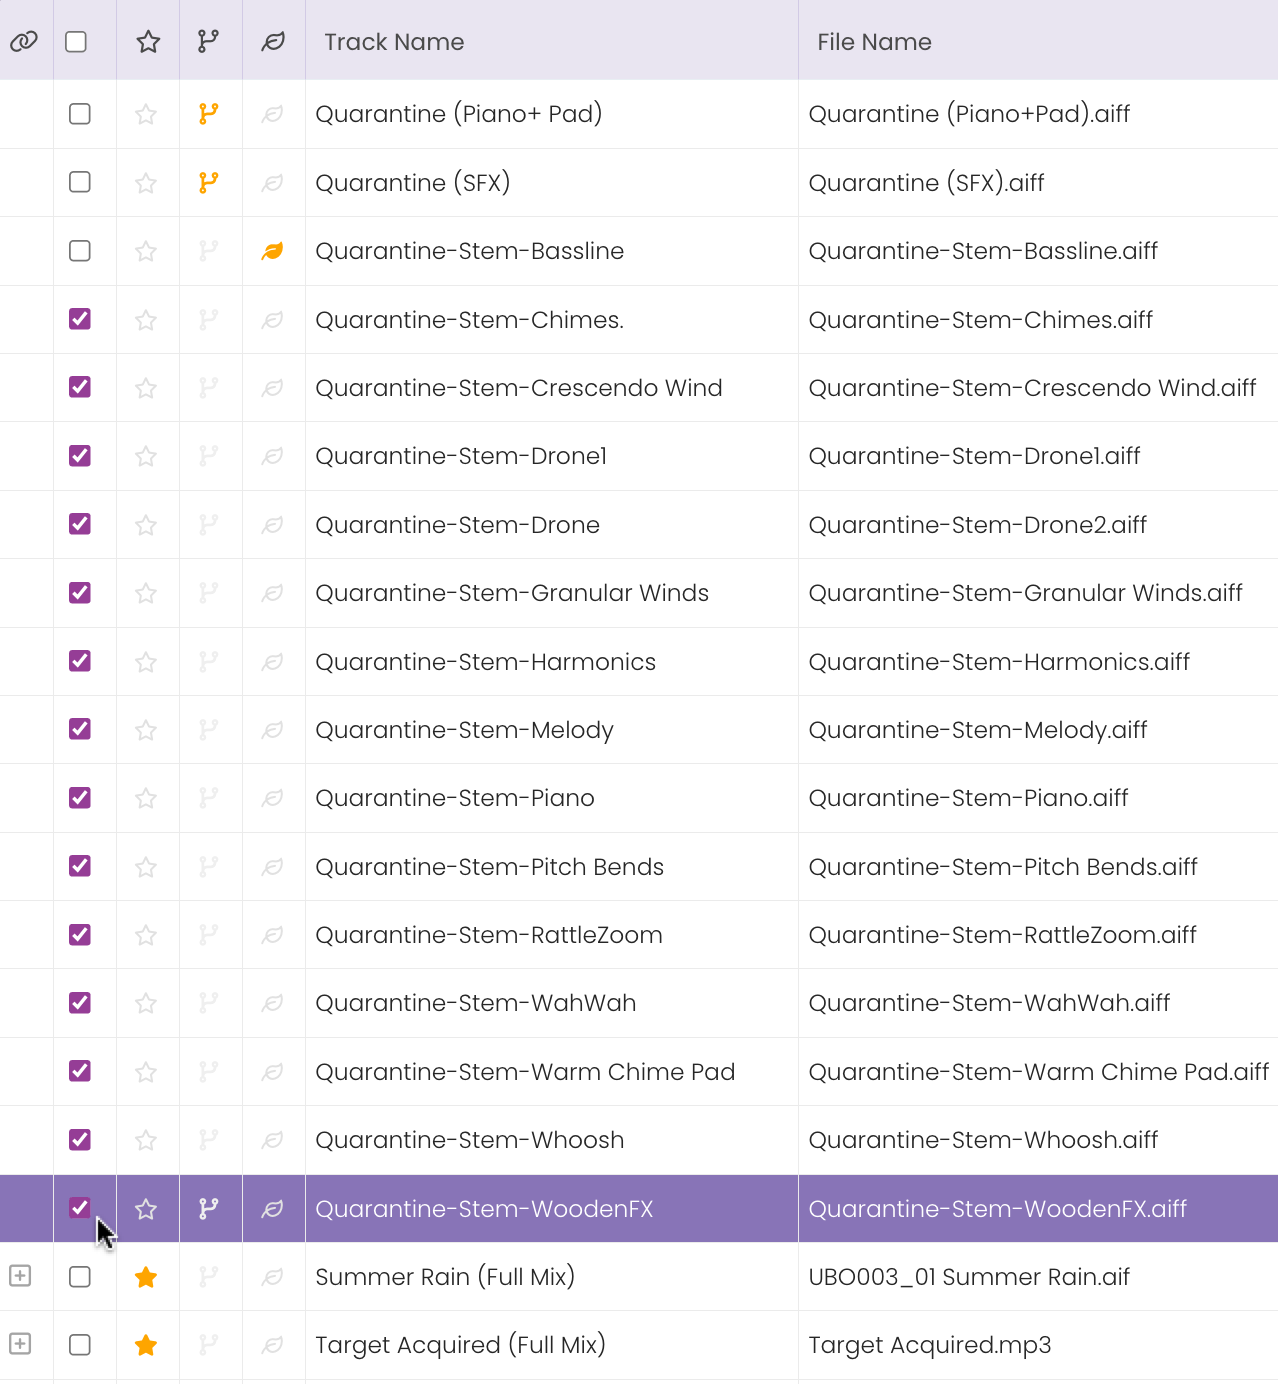Click branch icon on Quarantine-Stem-Bassline row
Image resolution: width=1278 pixels, height=1384 pixels.
coord(208,251)
